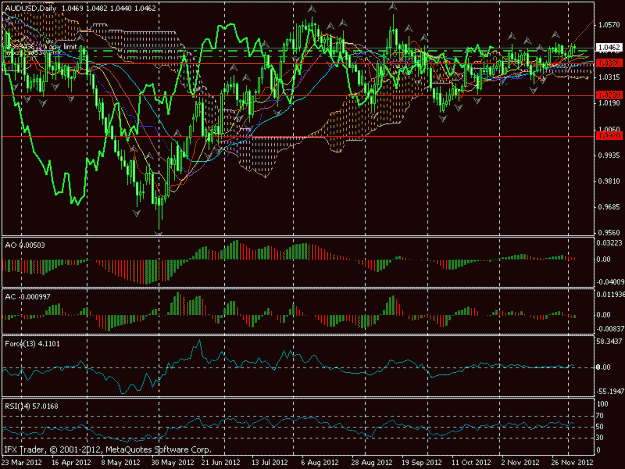This screenshot has width=625, height=469.
Task: Click the 6 Aug 2012 date label
Action: tap(319, 462)
